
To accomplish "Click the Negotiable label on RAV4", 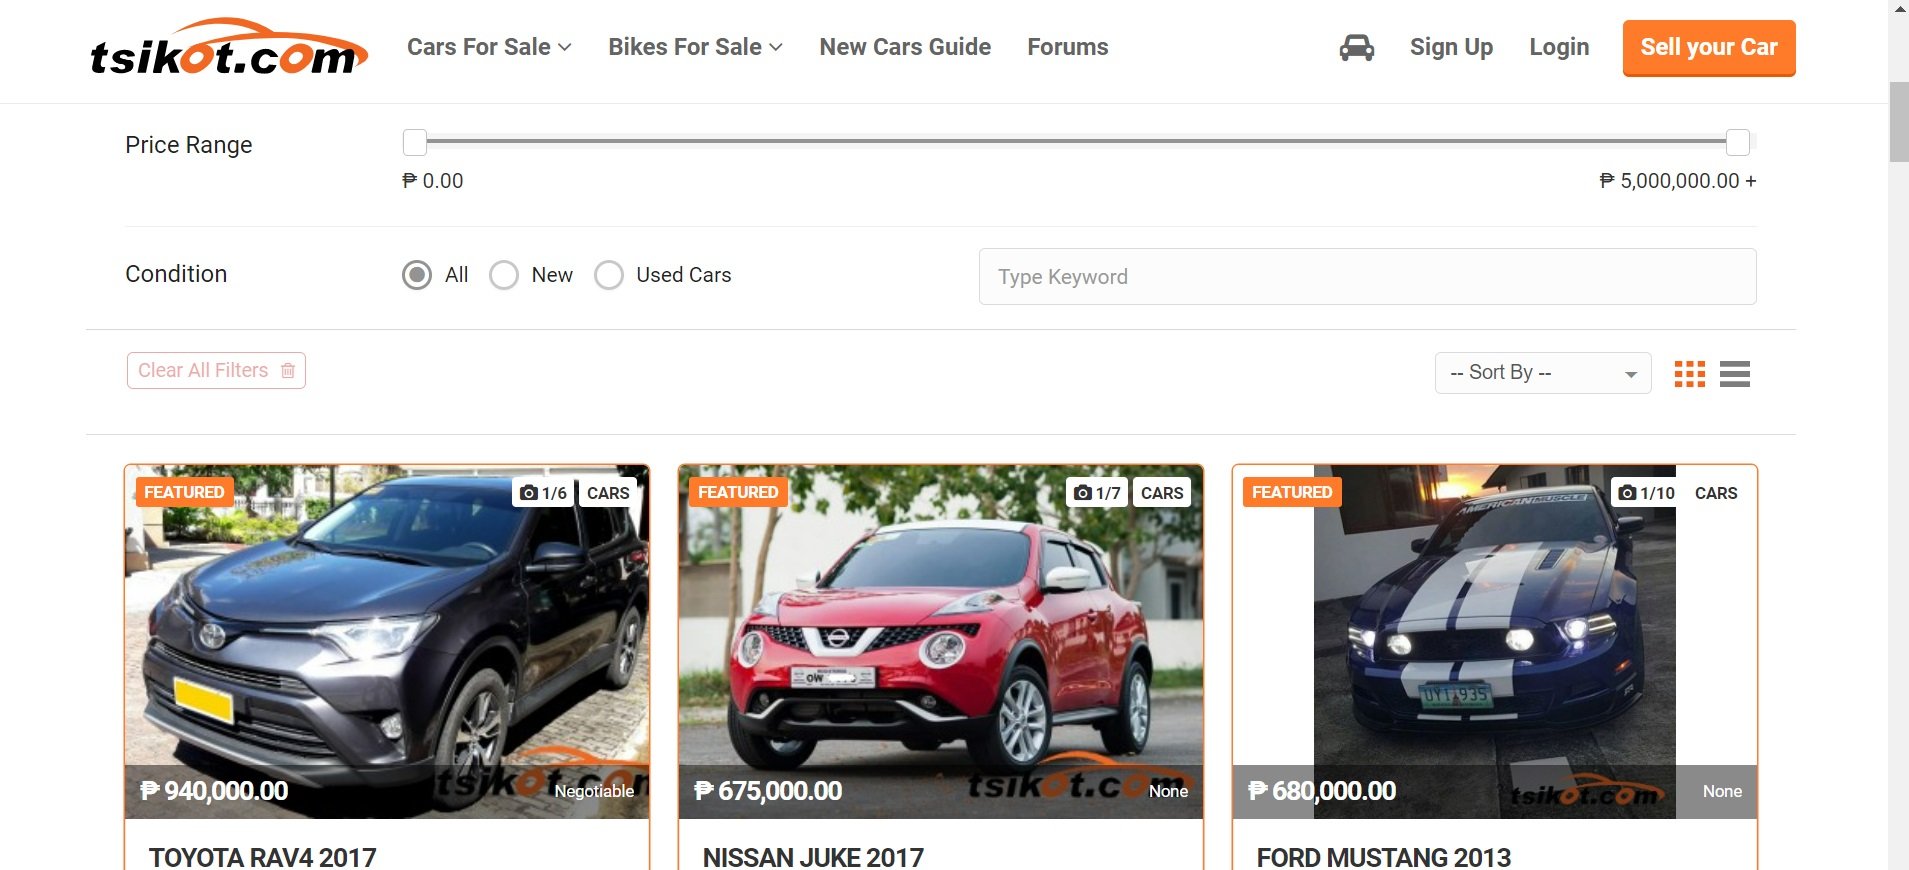I will (x=594, y=791).
